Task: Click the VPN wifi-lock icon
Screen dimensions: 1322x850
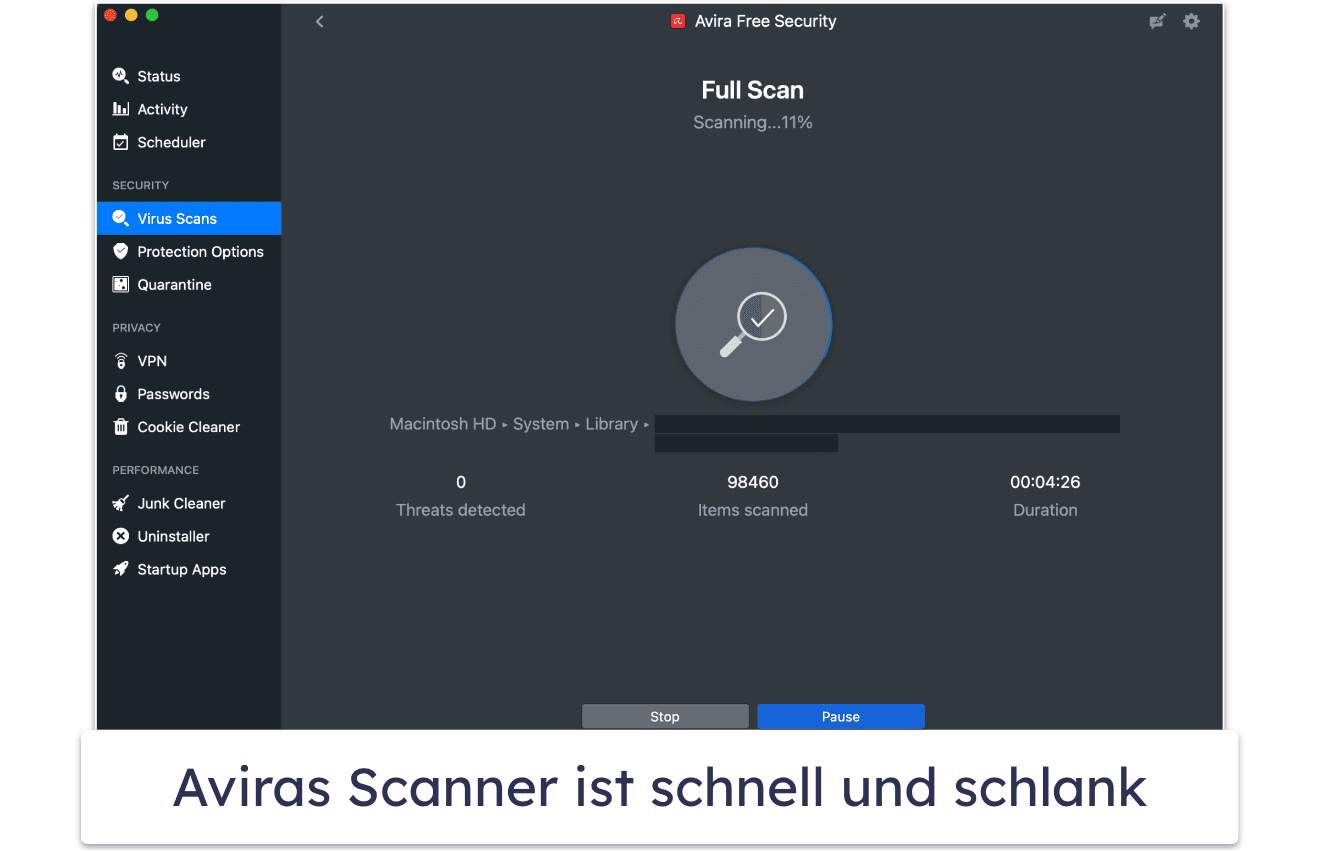Action: tap(120, 361)
